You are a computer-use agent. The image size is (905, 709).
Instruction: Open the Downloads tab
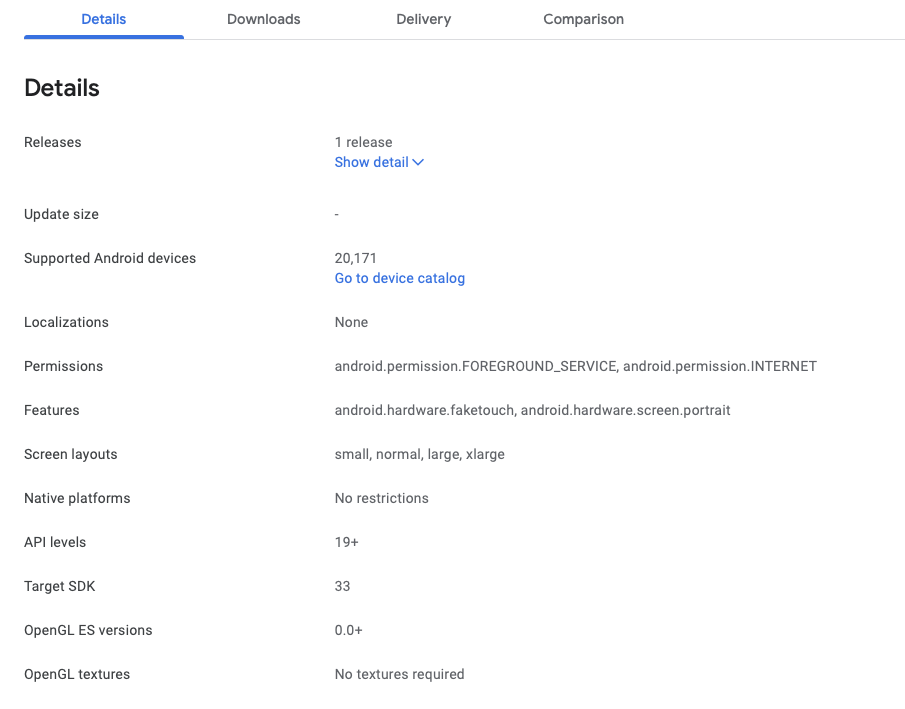264,19
